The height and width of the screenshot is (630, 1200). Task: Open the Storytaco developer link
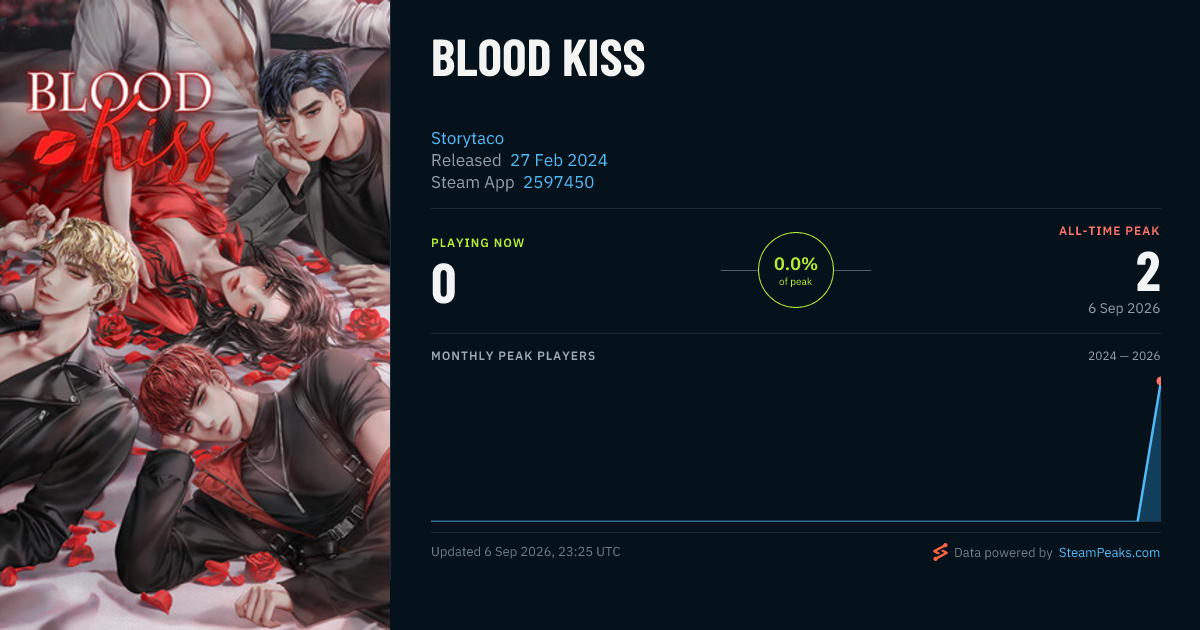(x=467, y=138)
